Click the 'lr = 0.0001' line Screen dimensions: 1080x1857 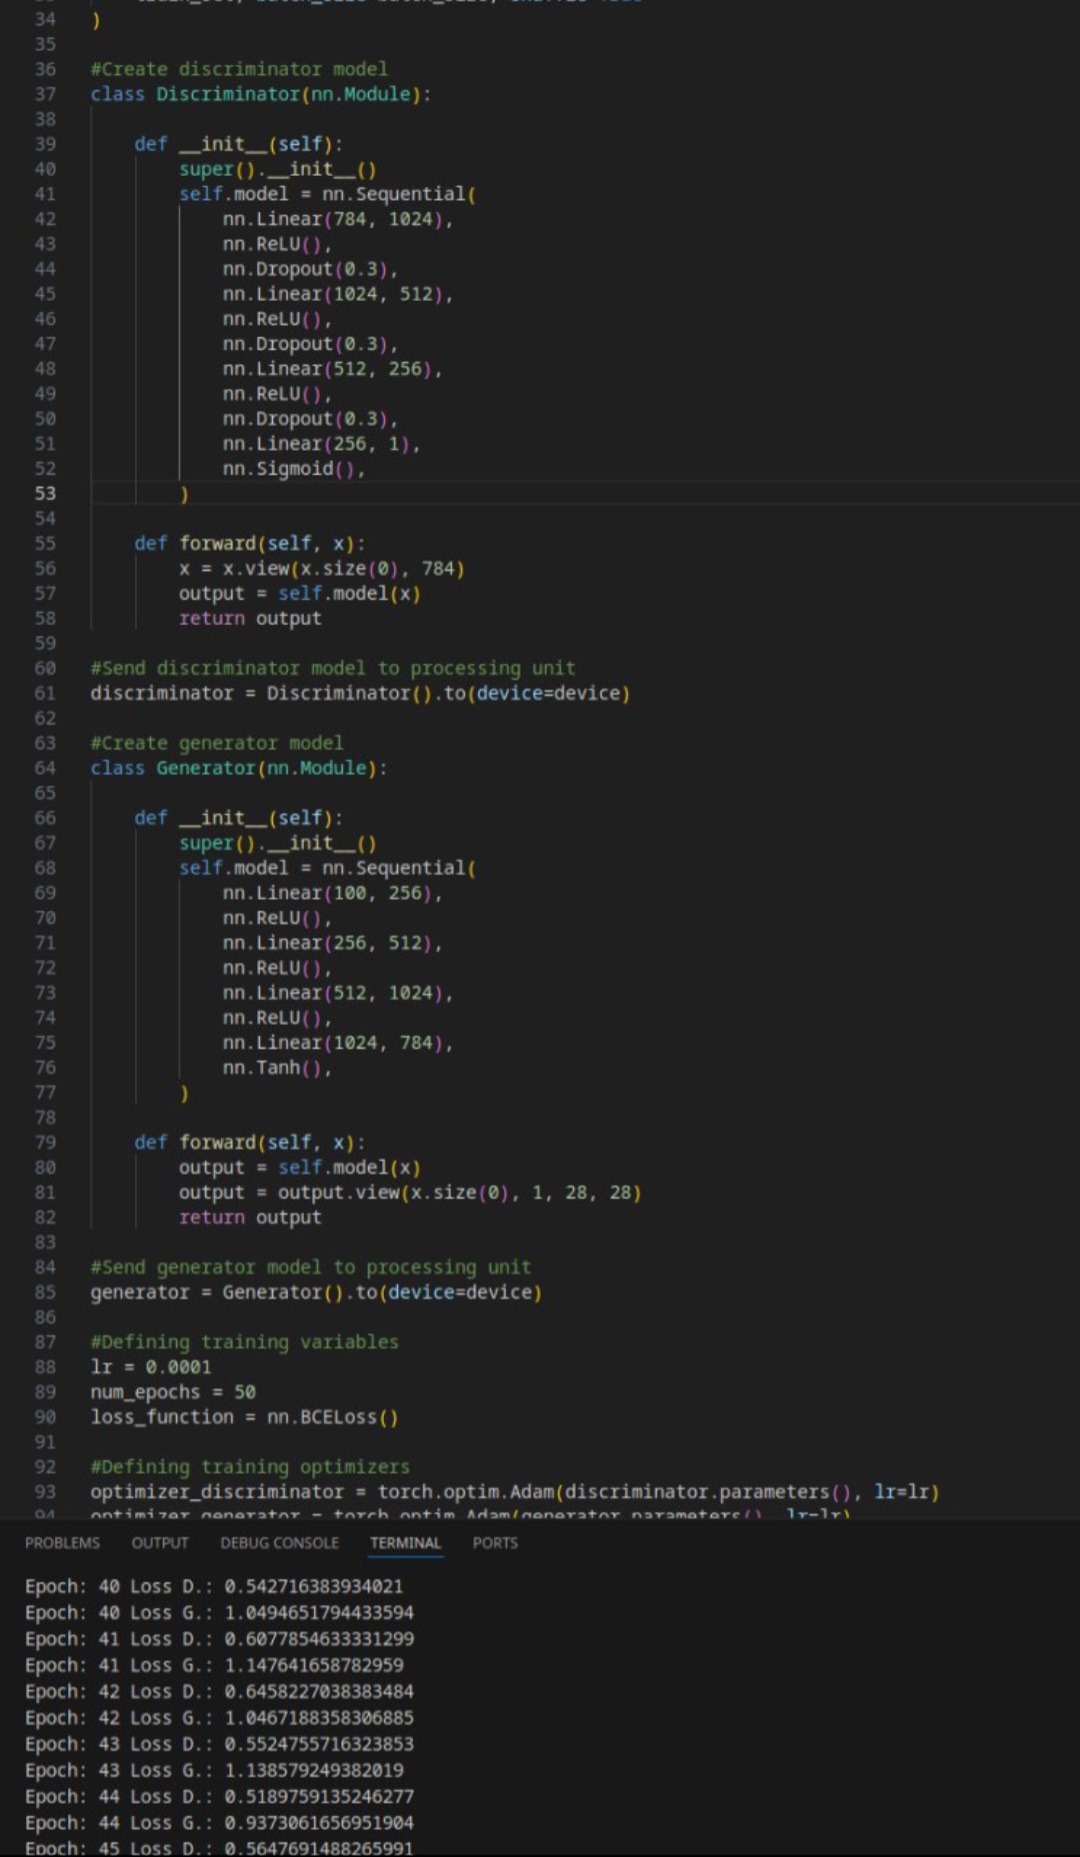[151, 1367]
